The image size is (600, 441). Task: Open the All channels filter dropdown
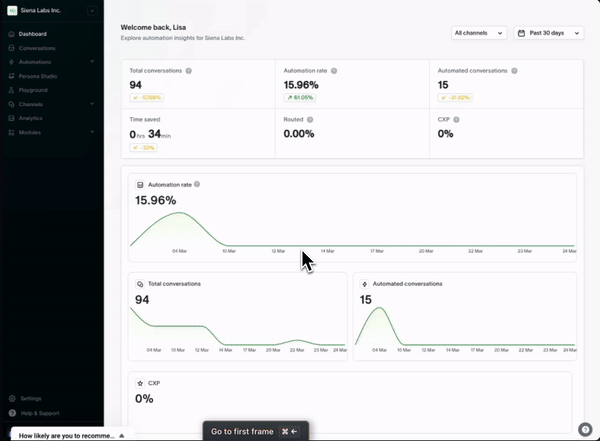click(x=479, y=33)
